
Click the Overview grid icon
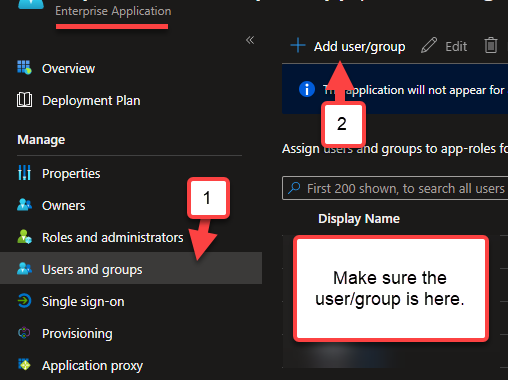[24, 68]
